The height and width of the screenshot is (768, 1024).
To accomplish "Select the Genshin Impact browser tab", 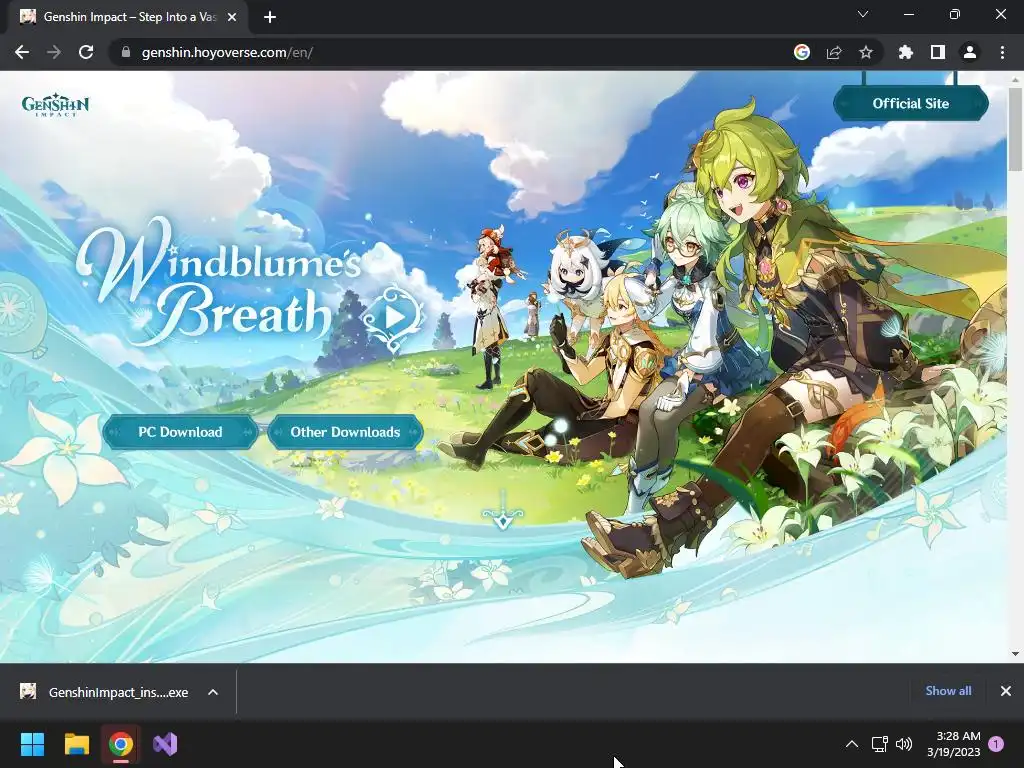I will tap(129, 17).
